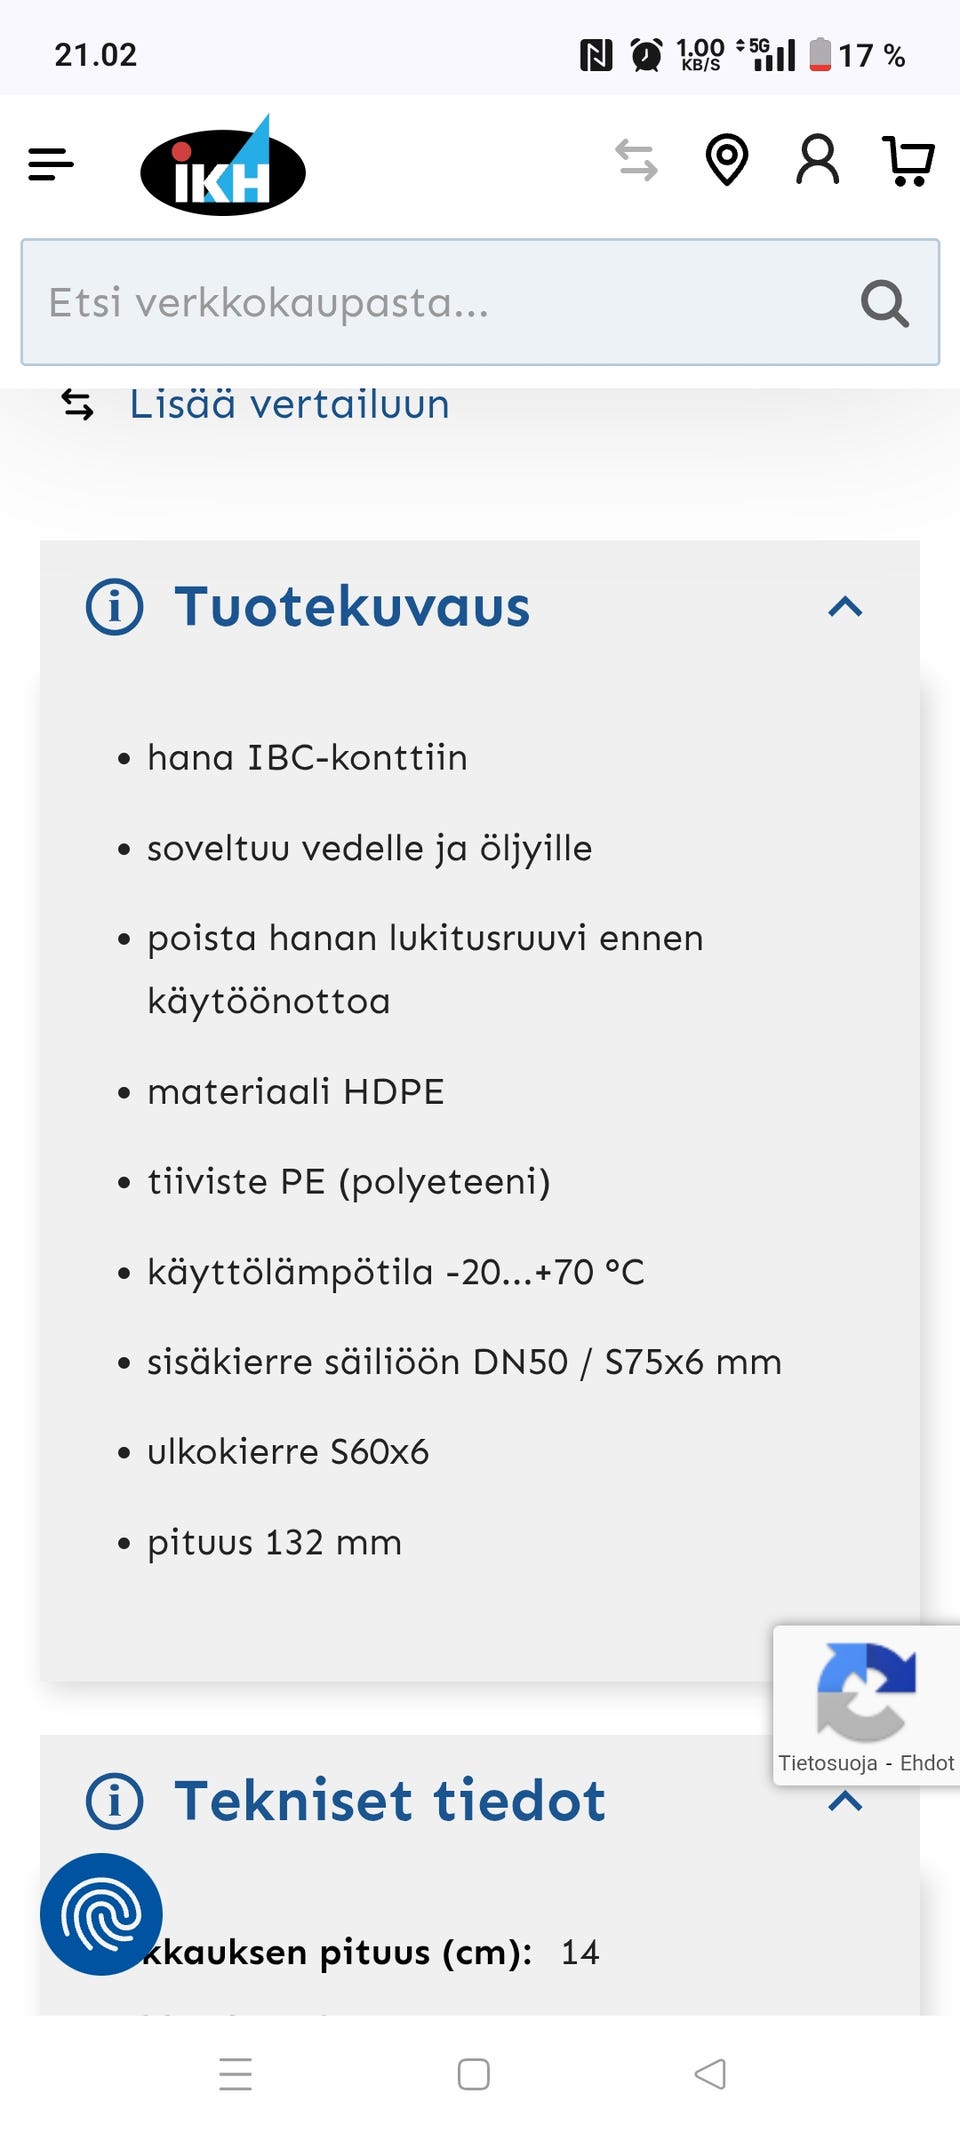
Task: Click the Tuotekuvaus heading
Action: tap(352, 607)
